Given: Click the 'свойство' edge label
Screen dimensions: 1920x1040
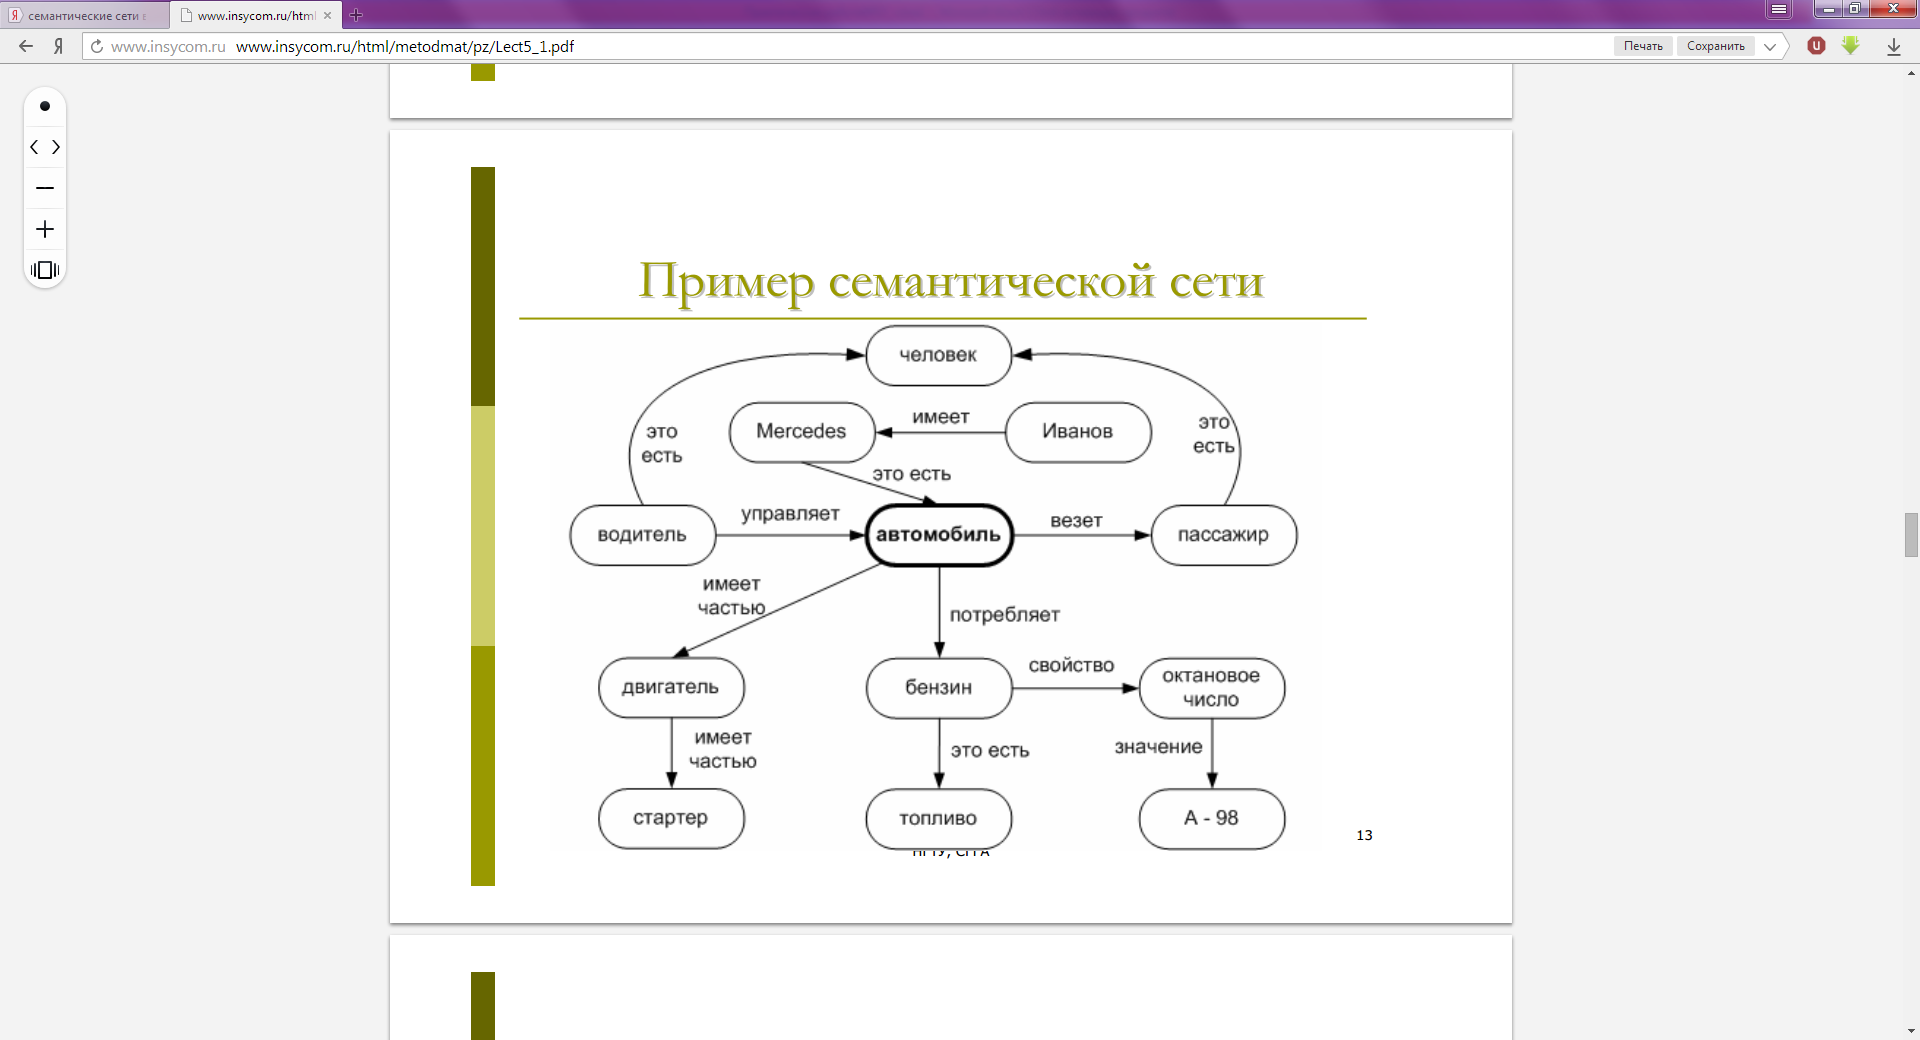Looking at the screenshot, I should pos(1071,666).
